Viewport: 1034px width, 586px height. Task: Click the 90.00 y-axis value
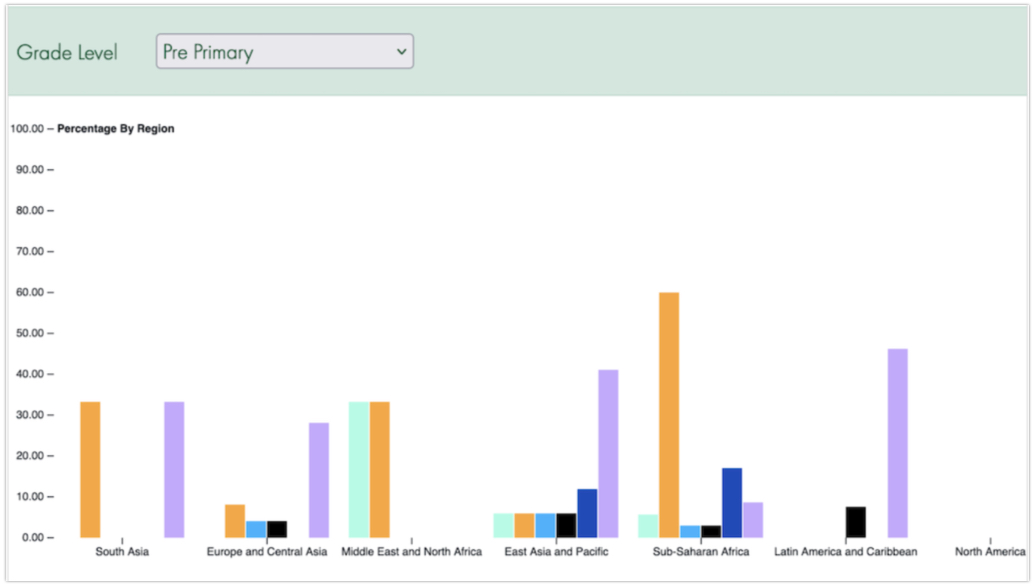[x=30, y=169]
